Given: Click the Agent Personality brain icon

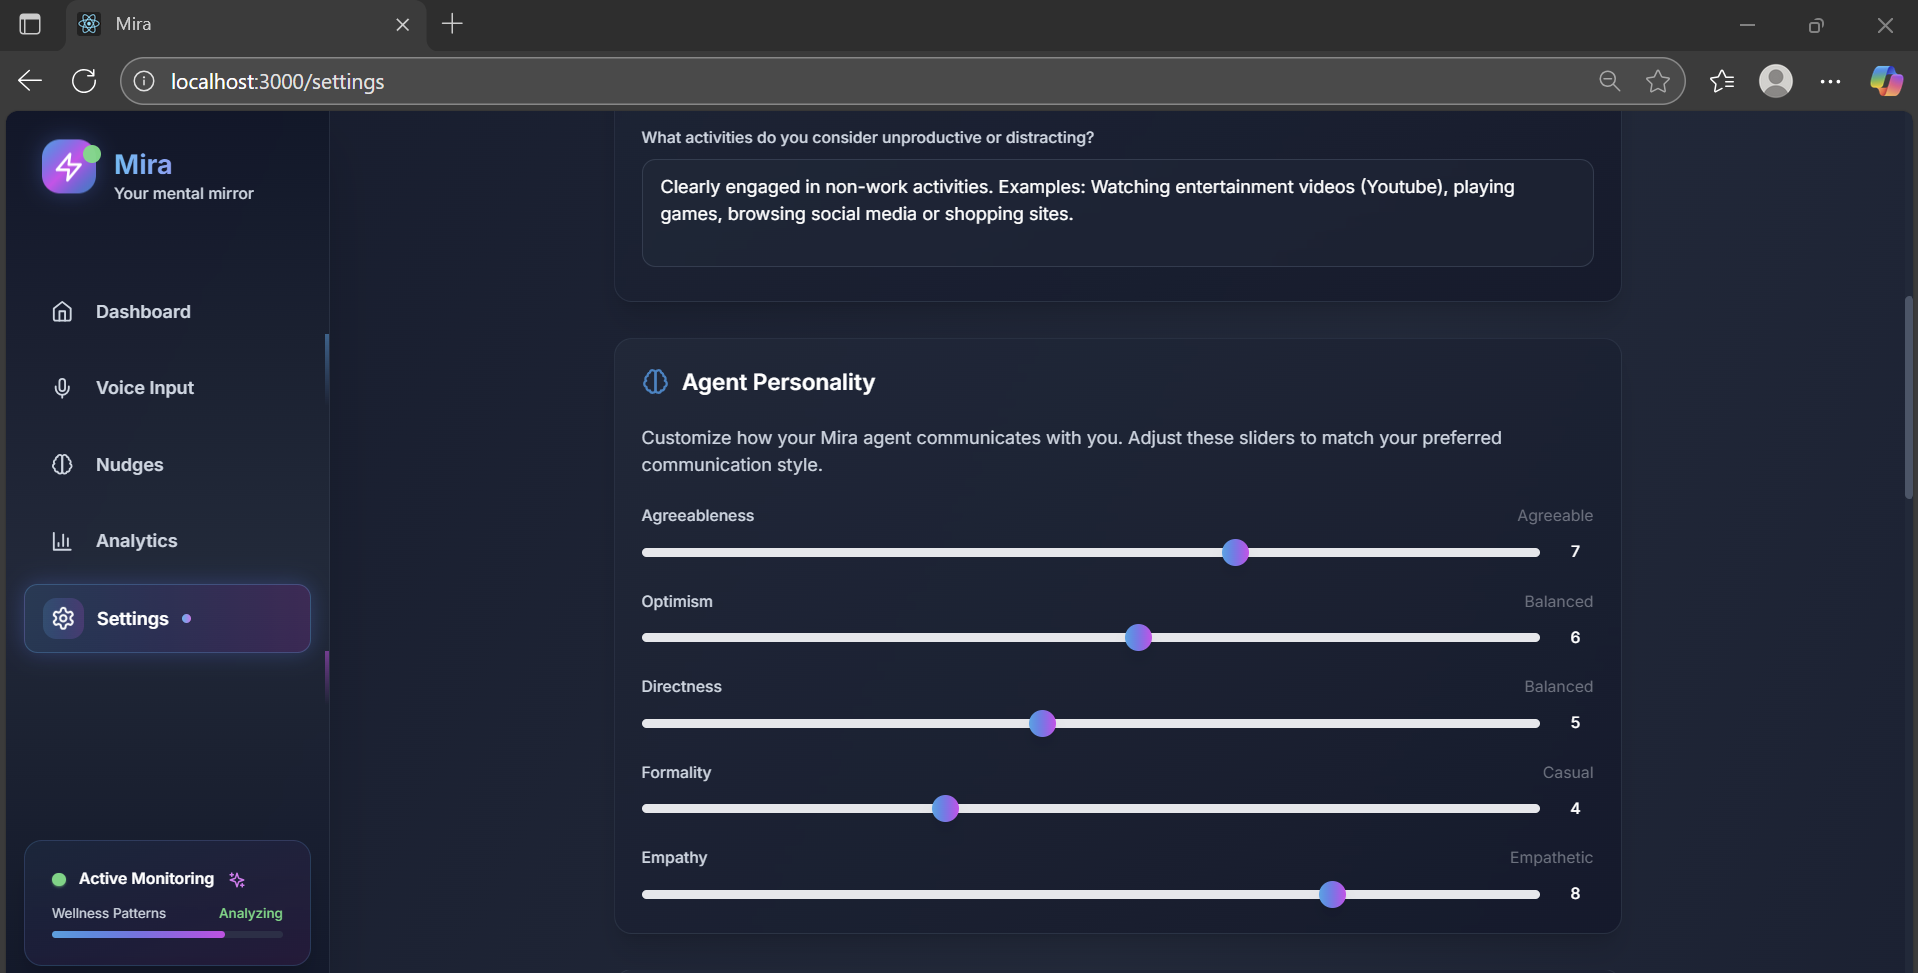Looking at the screenshot, I should (655, 381).
